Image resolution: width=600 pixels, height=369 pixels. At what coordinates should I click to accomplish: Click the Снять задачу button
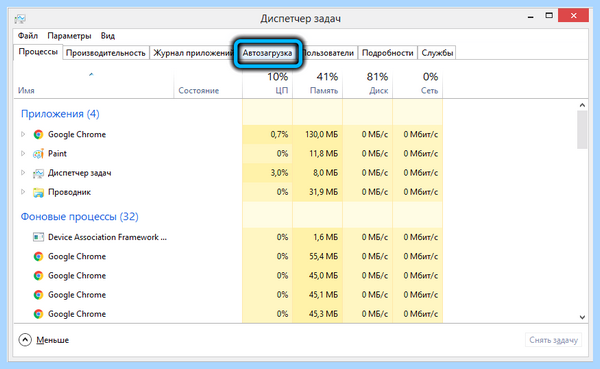[x=553, y=340]
